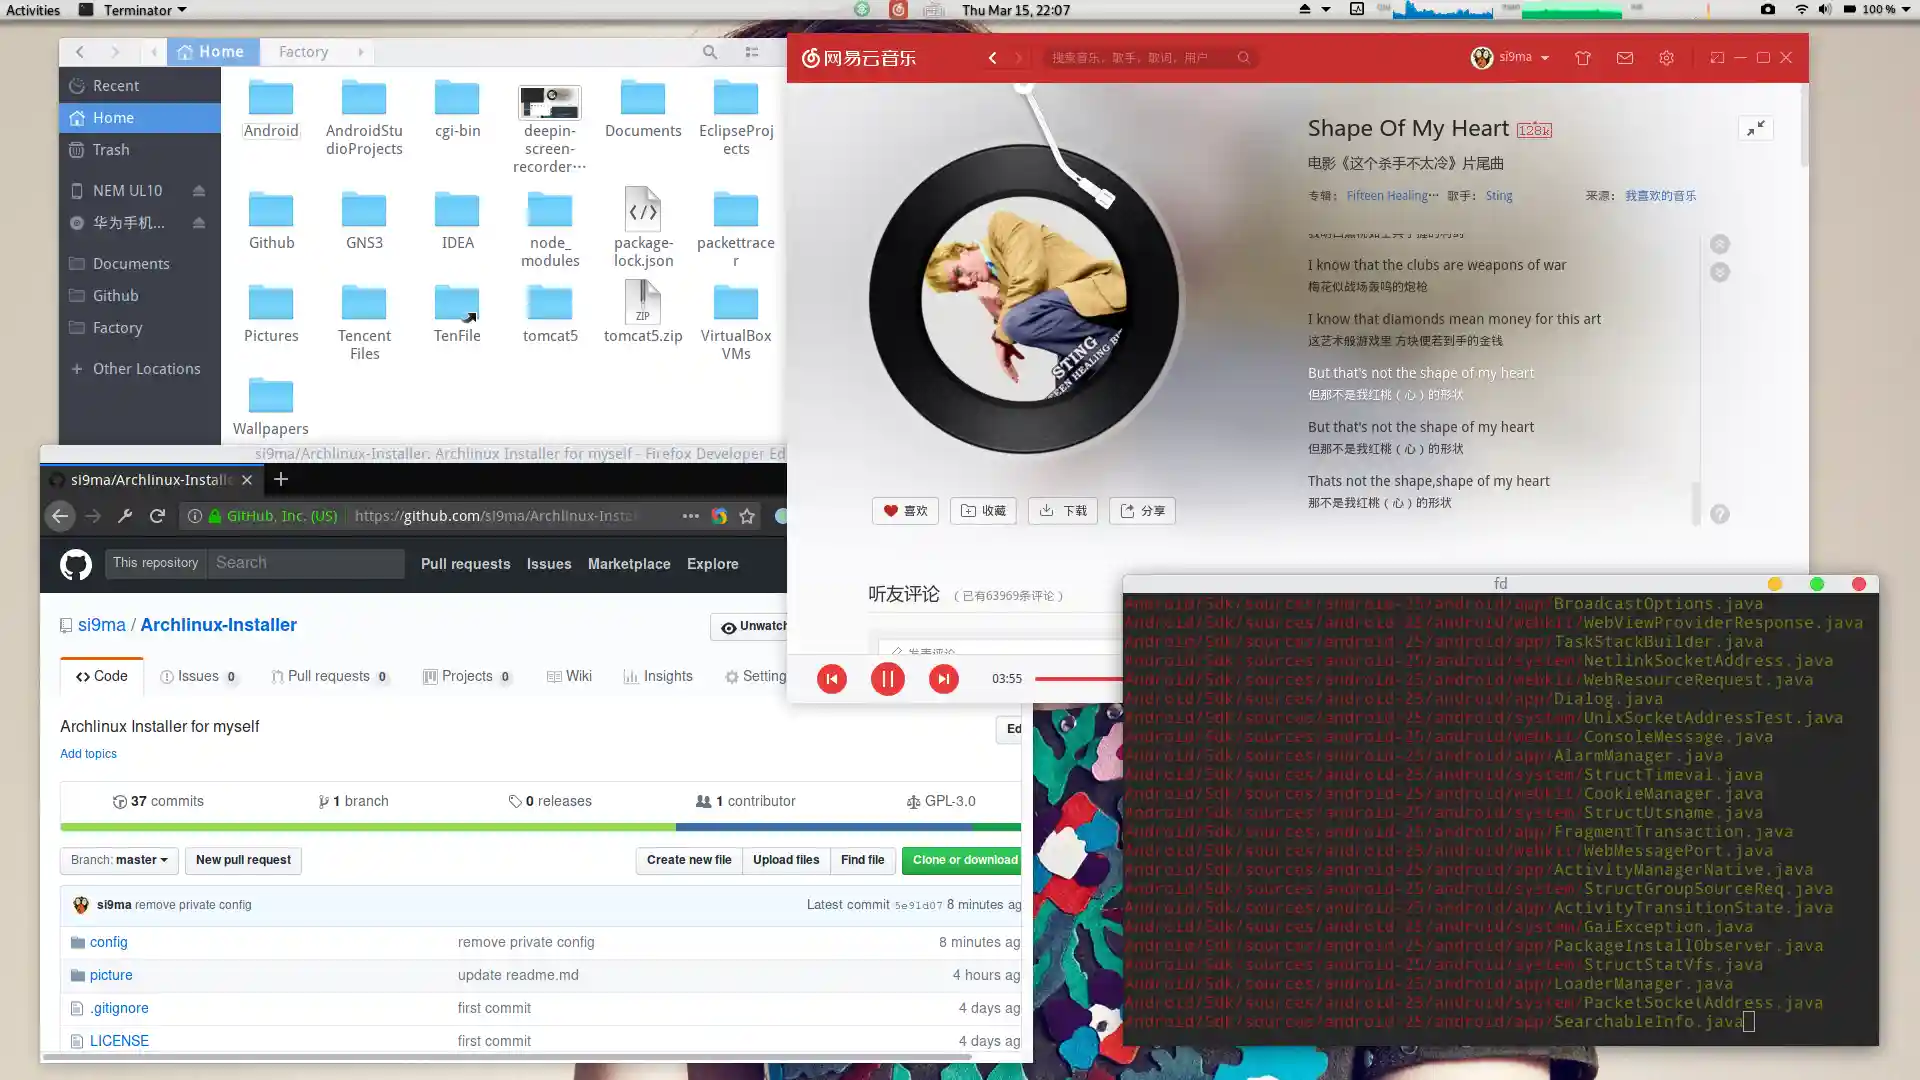Eject the NEM UL10 device
The height and width of the screenshot is (1080, 1920).
pyautogui.click(x=198, y=191)
